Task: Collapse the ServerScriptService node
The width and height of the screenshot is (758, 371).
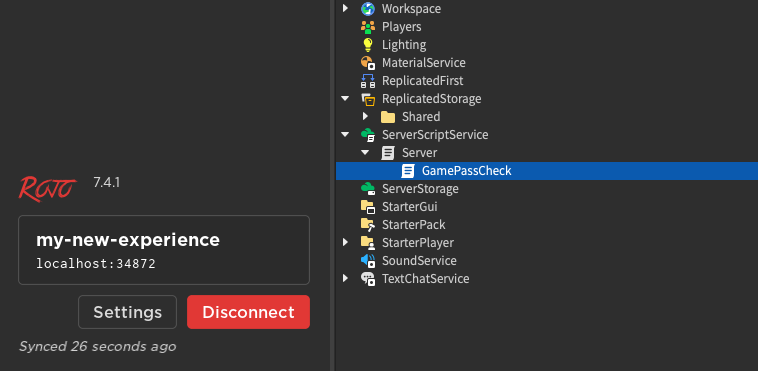Action: (345, 134)
